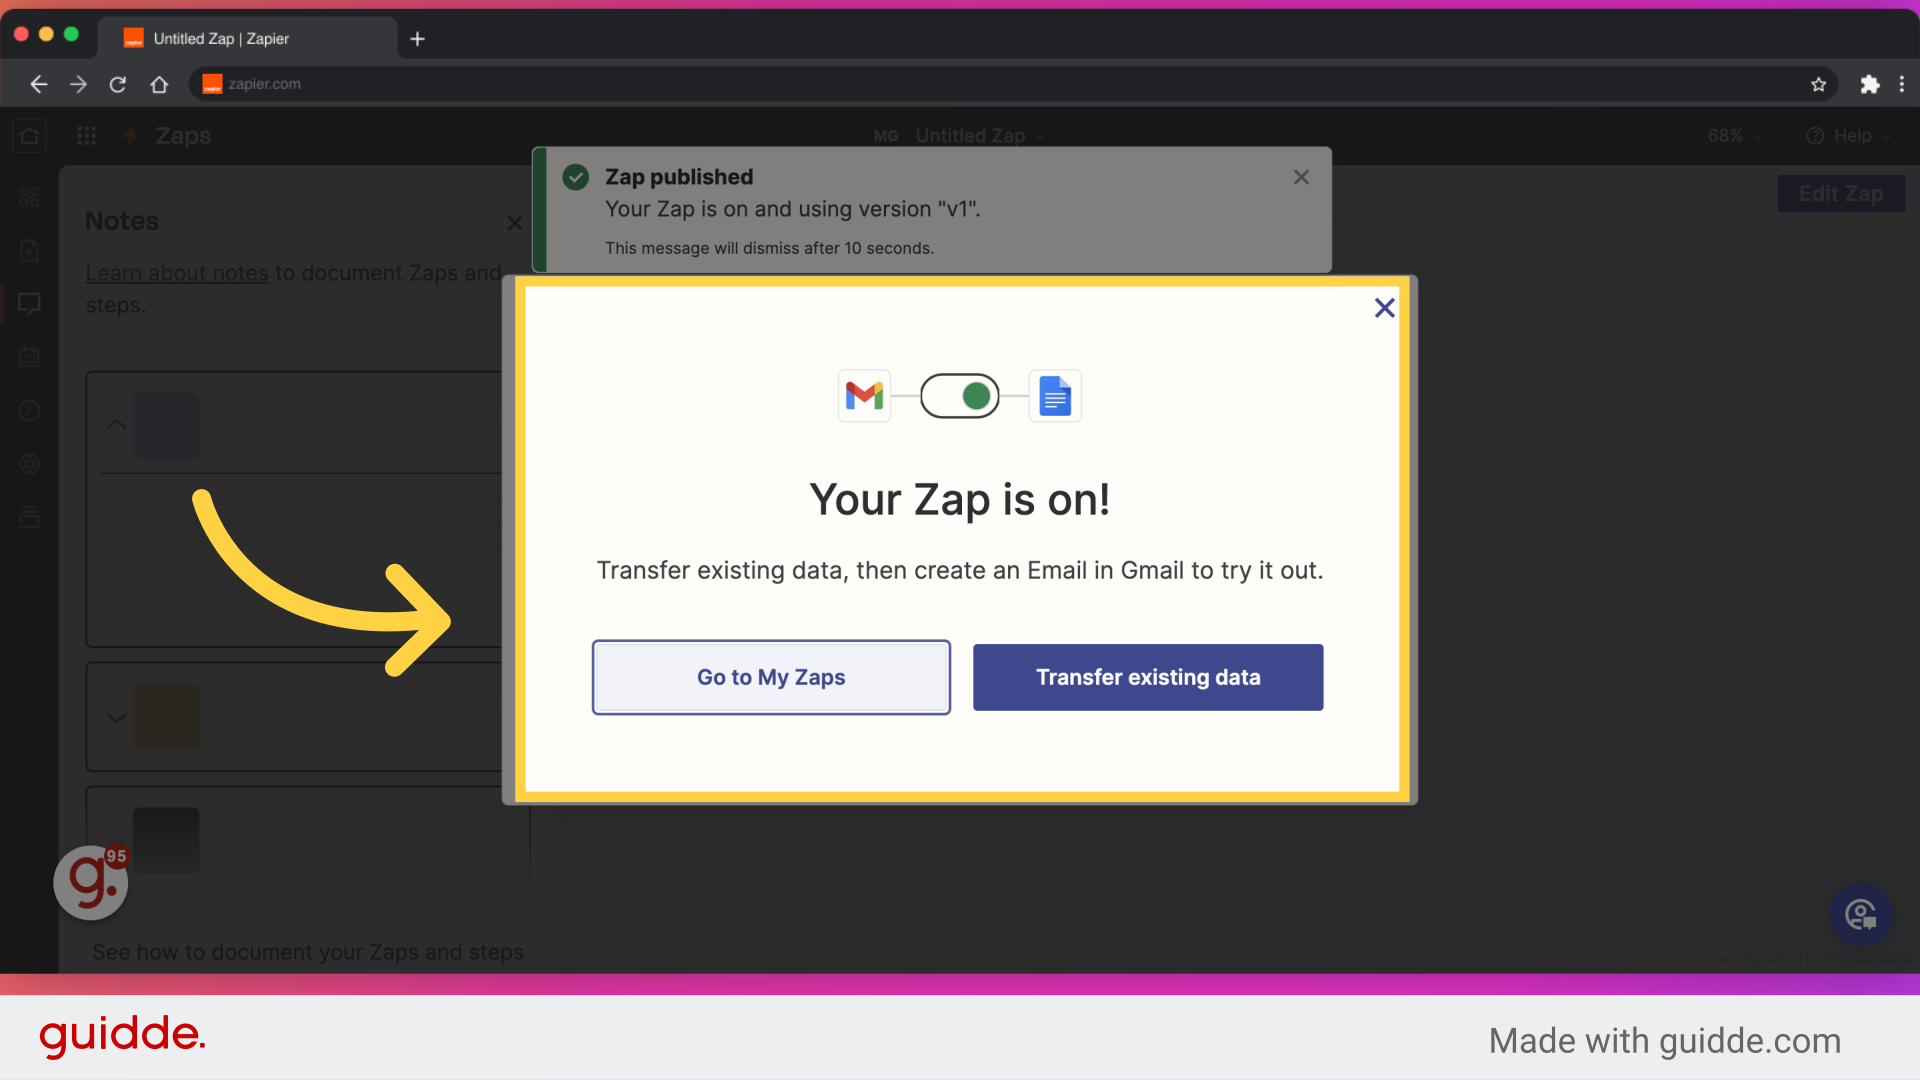This screenshot has height=1080, width=1920.
Task: Click the Edit Zap button
Action: 1841,194
